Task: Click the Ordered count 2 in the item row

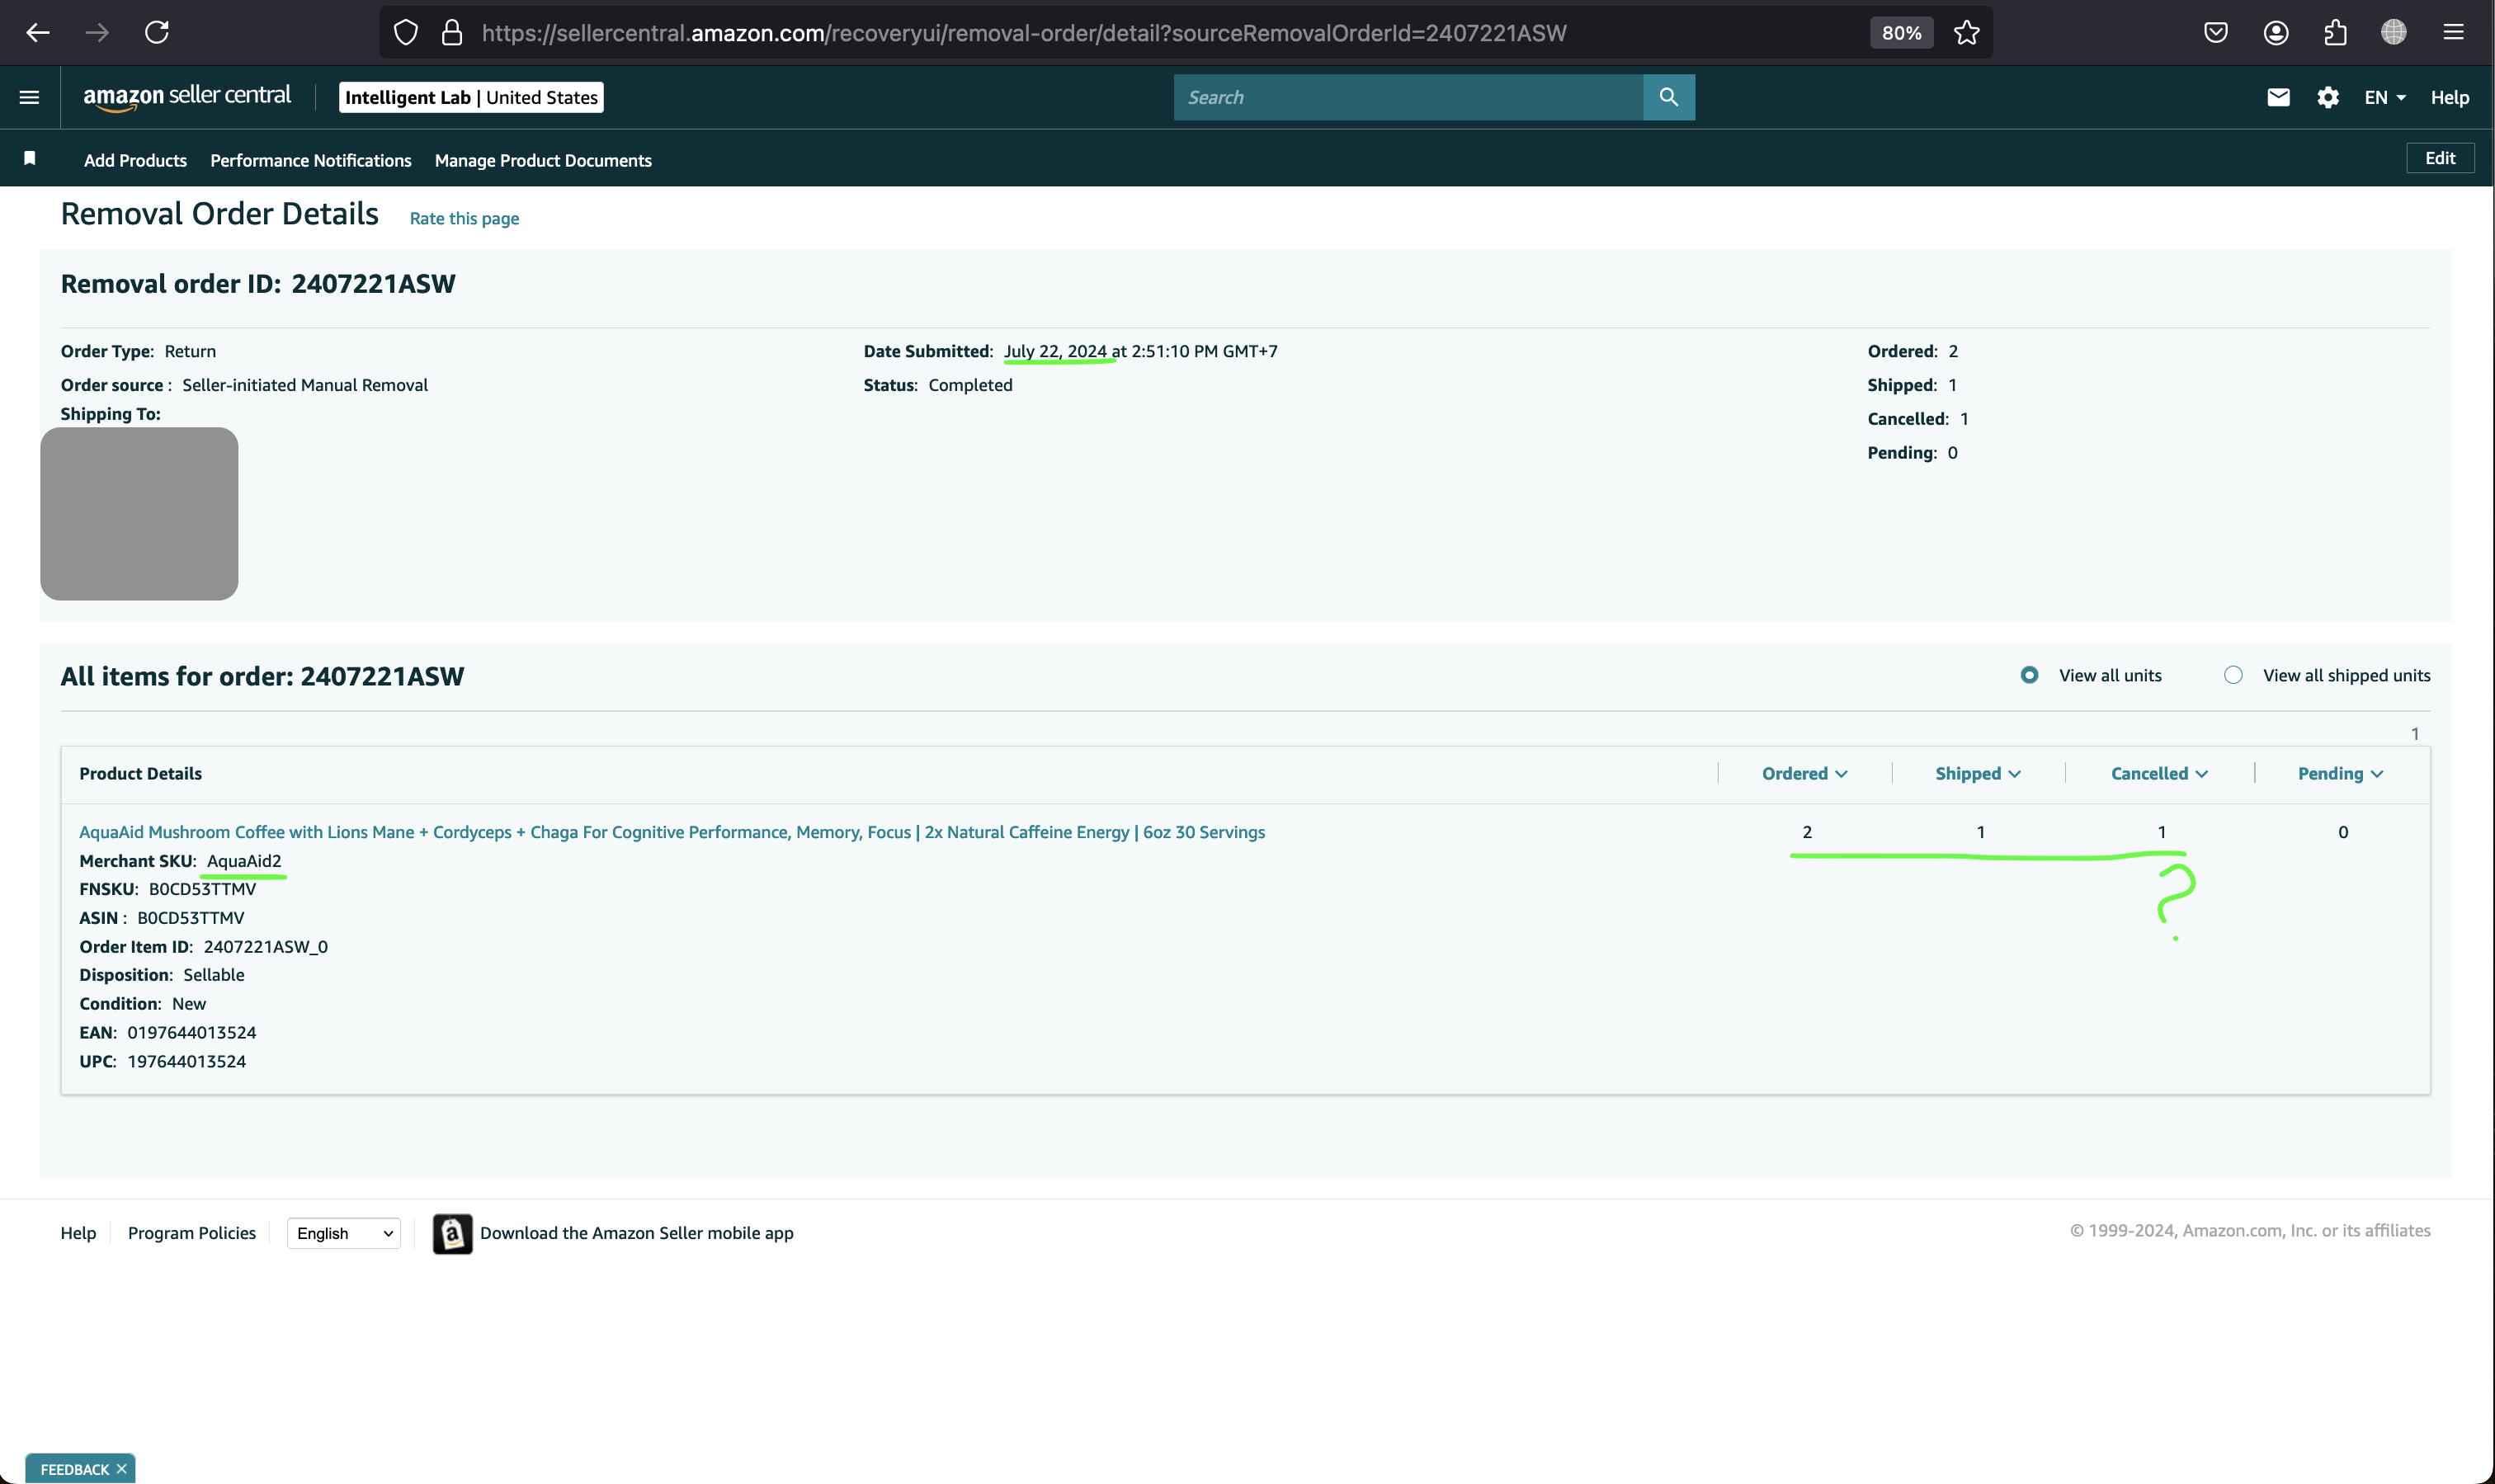Action: click(x=1806, y=831)
